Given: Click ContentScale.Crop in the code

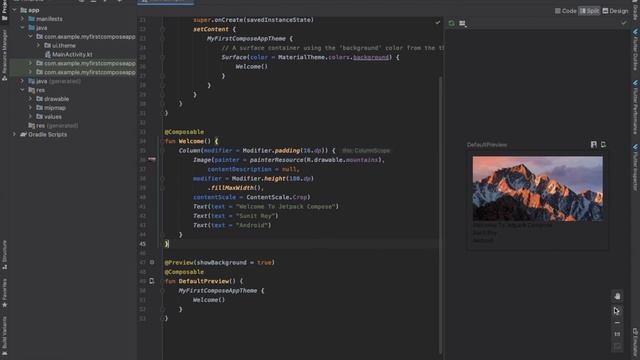Looking at the screenshot, I should [x=278, y=197].
